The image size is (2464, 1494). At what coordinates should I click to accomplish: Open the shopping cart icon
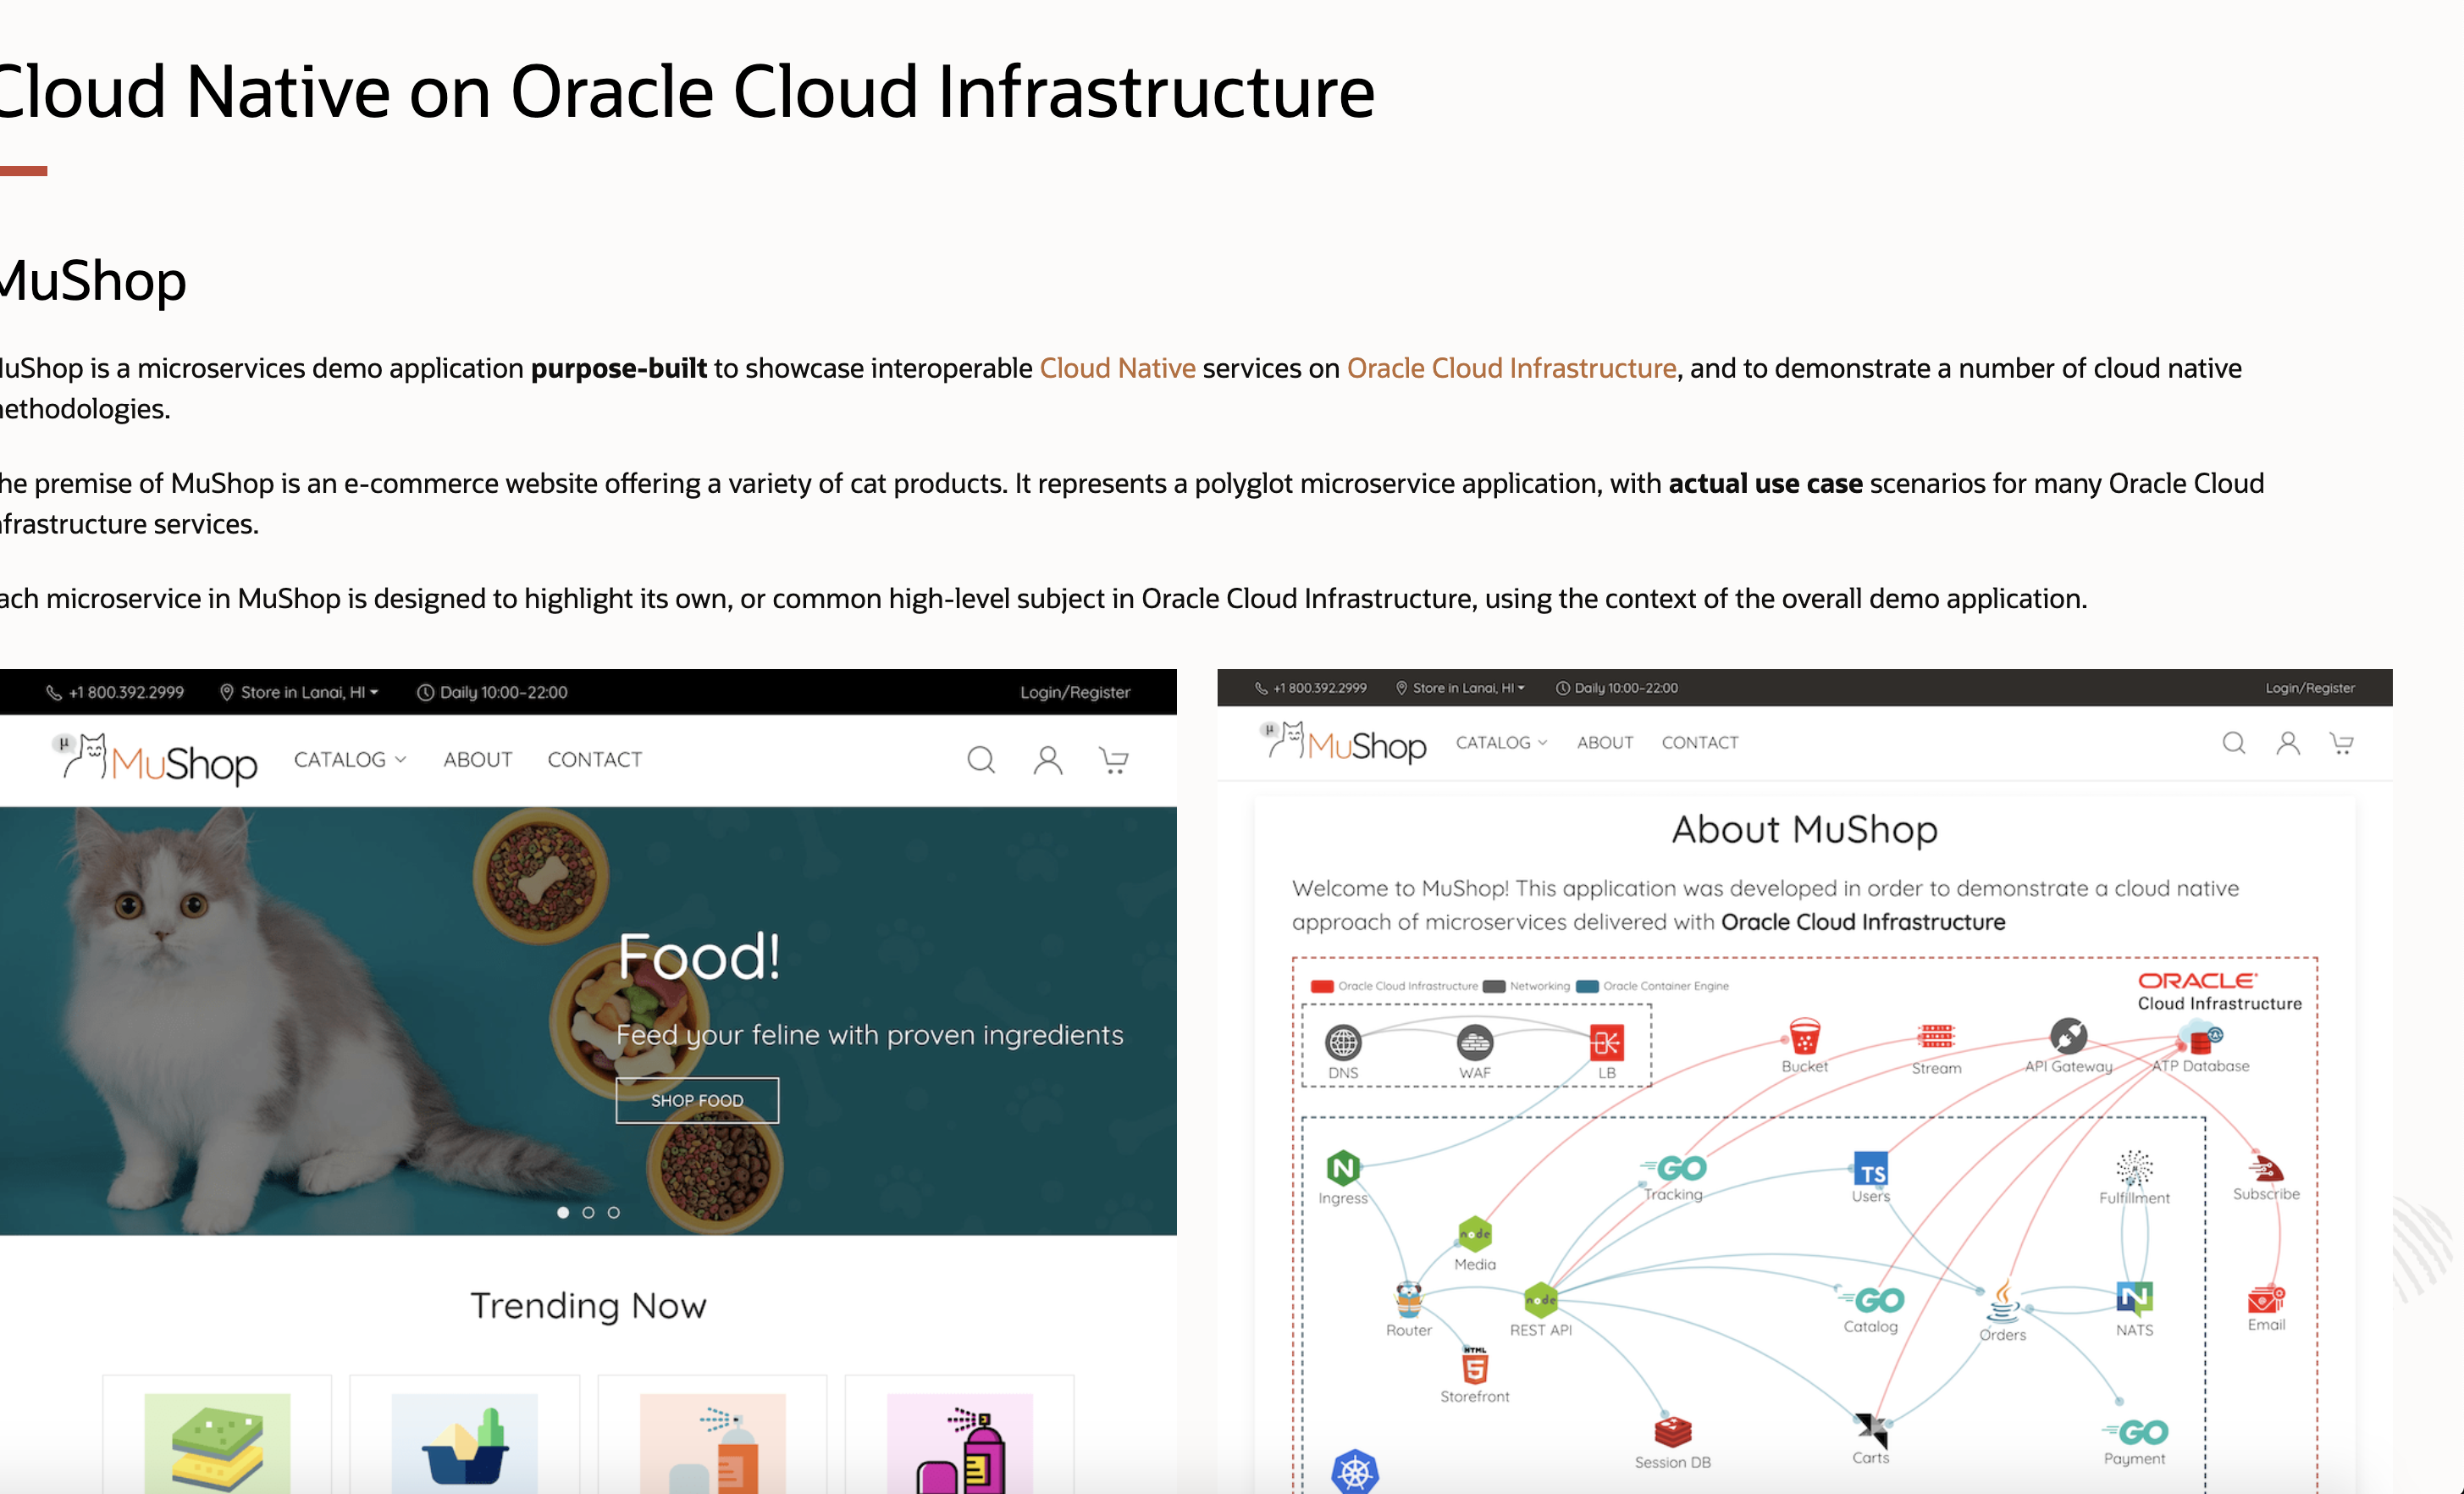pyautogui.click(x=1113, y=760)
